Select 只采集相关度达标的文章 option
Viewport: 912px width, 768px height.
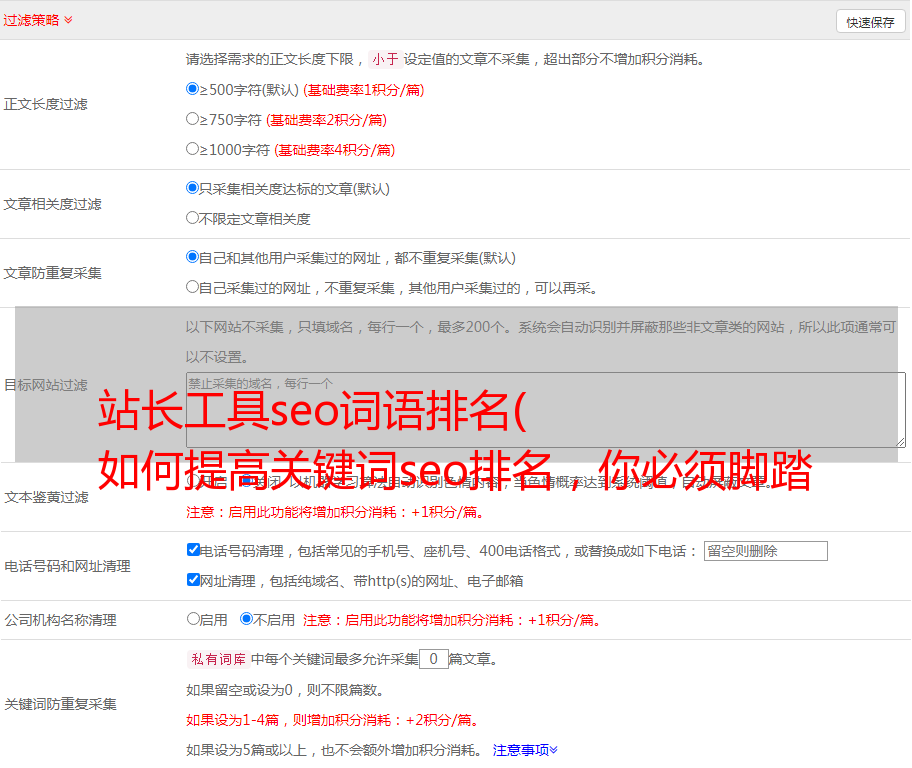pyautogui.click(x=193, y=188)
